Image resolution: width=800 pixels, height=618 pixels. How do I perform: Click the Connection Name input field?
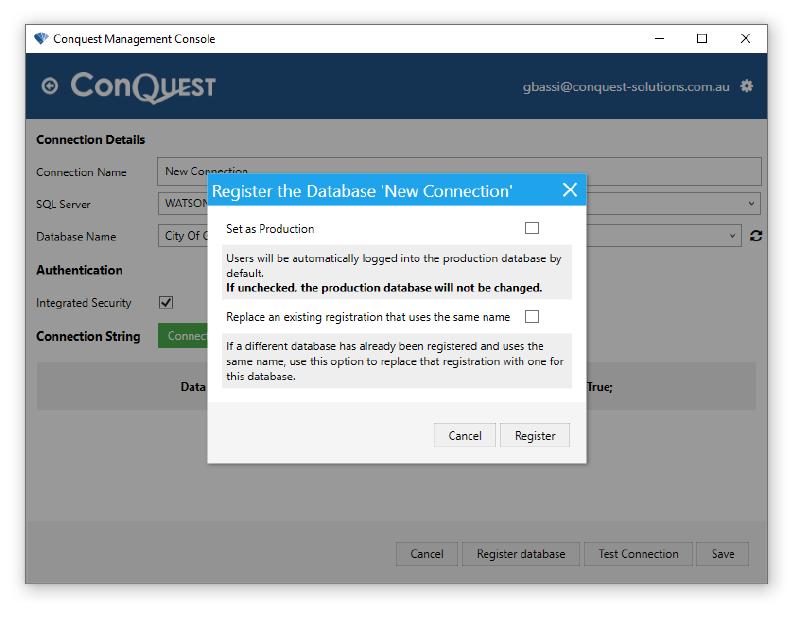[459, 171]
